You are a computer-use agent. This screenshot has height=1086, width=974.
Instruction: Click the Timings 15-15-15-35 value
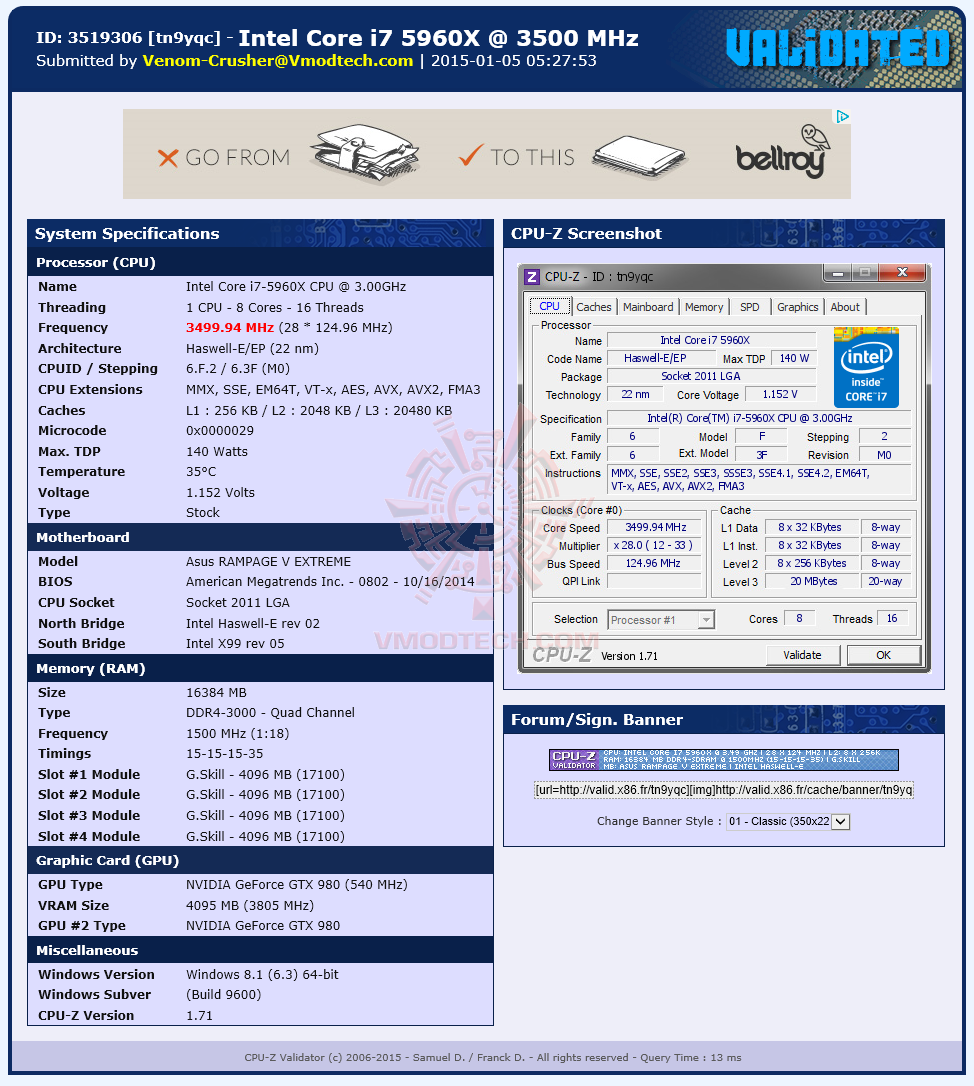pos(225,754)
